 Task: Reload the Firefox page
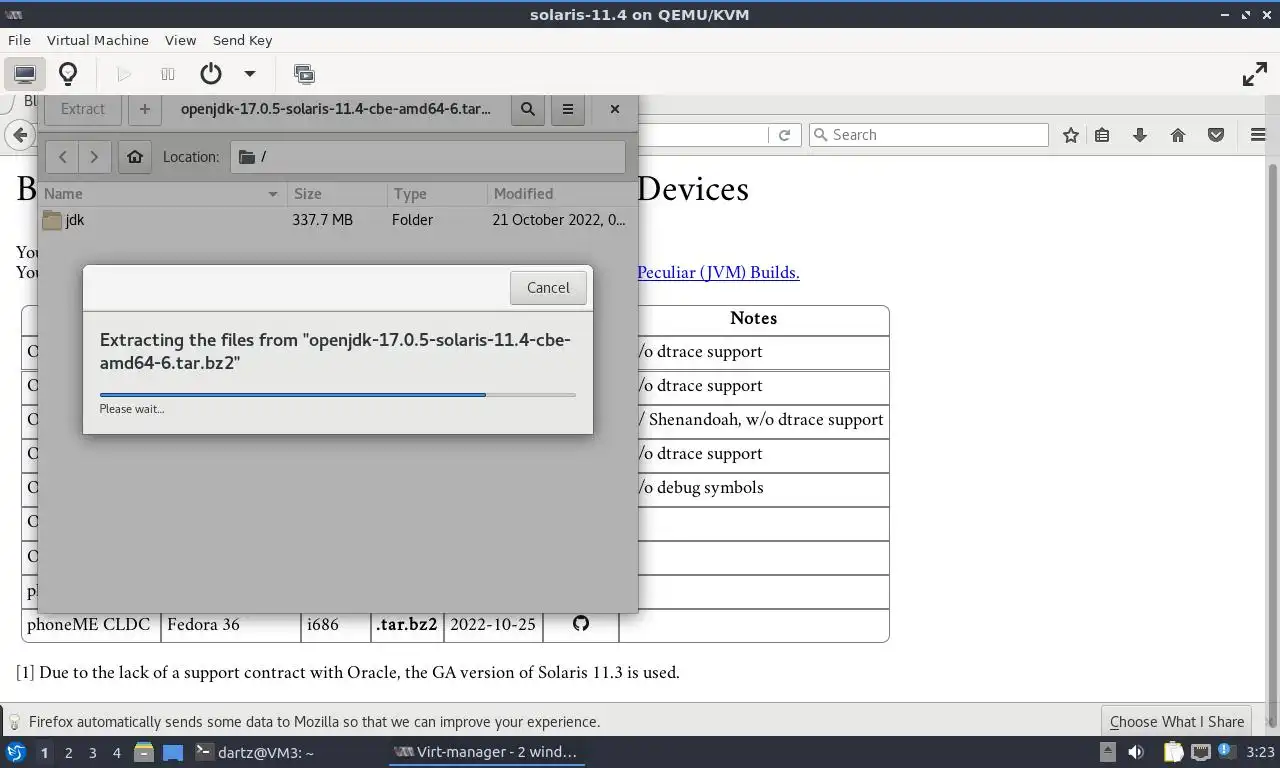785,135
